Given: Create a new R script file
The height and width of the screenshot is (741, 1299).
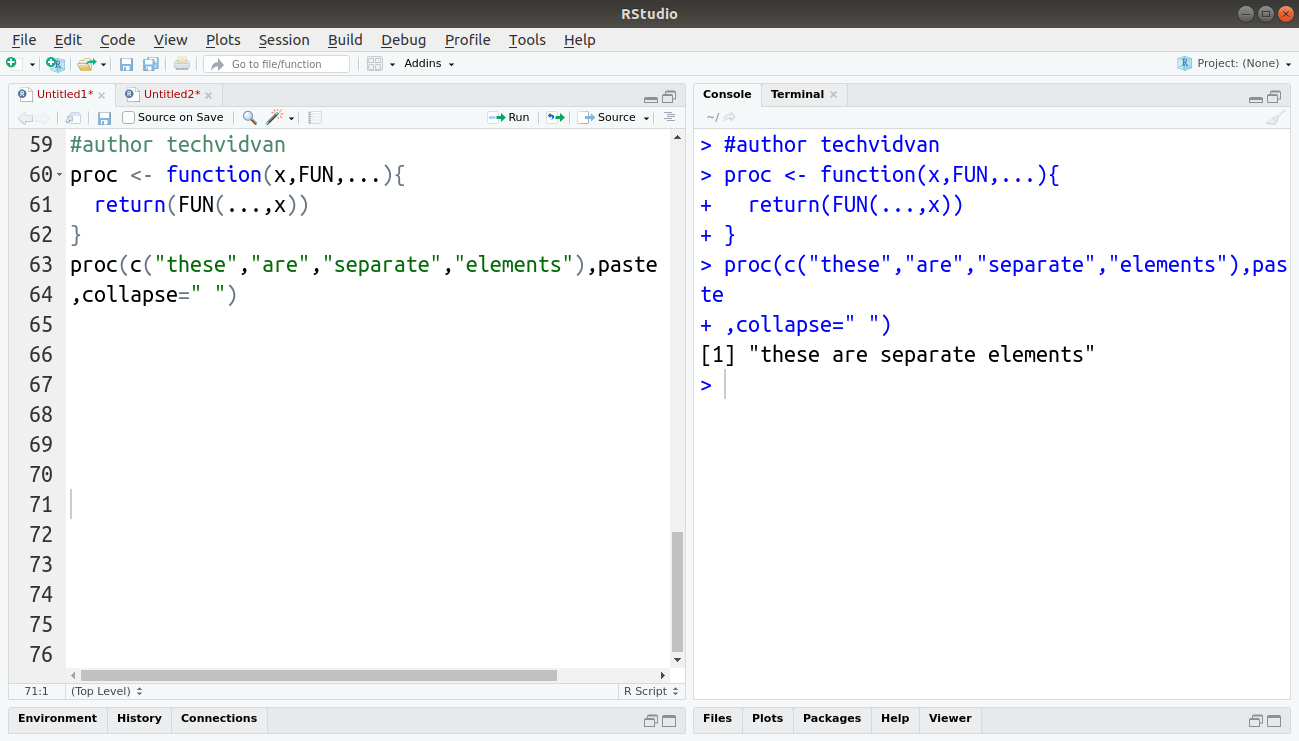Looking at the screenshot, I should tap(14, 62).
